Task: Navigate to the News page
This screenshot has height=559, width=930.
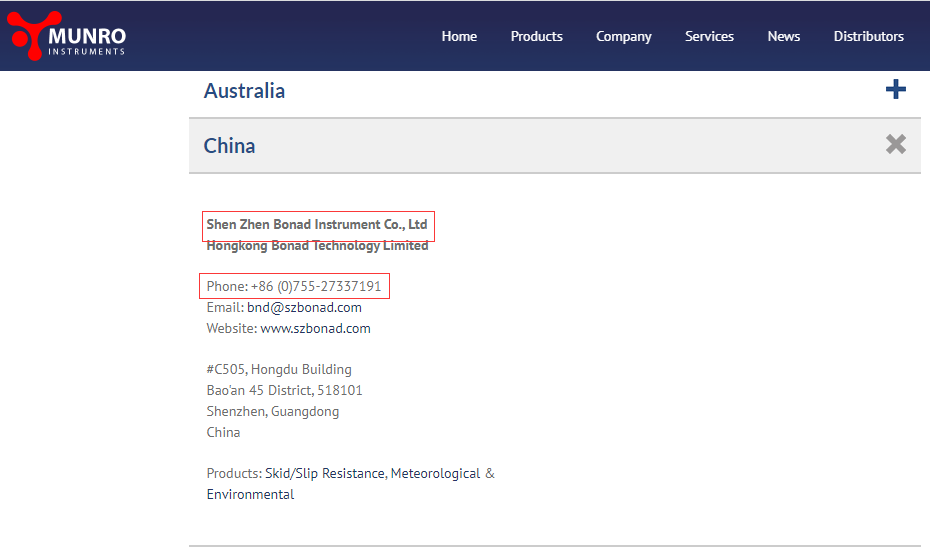Action: pos(783,36)
